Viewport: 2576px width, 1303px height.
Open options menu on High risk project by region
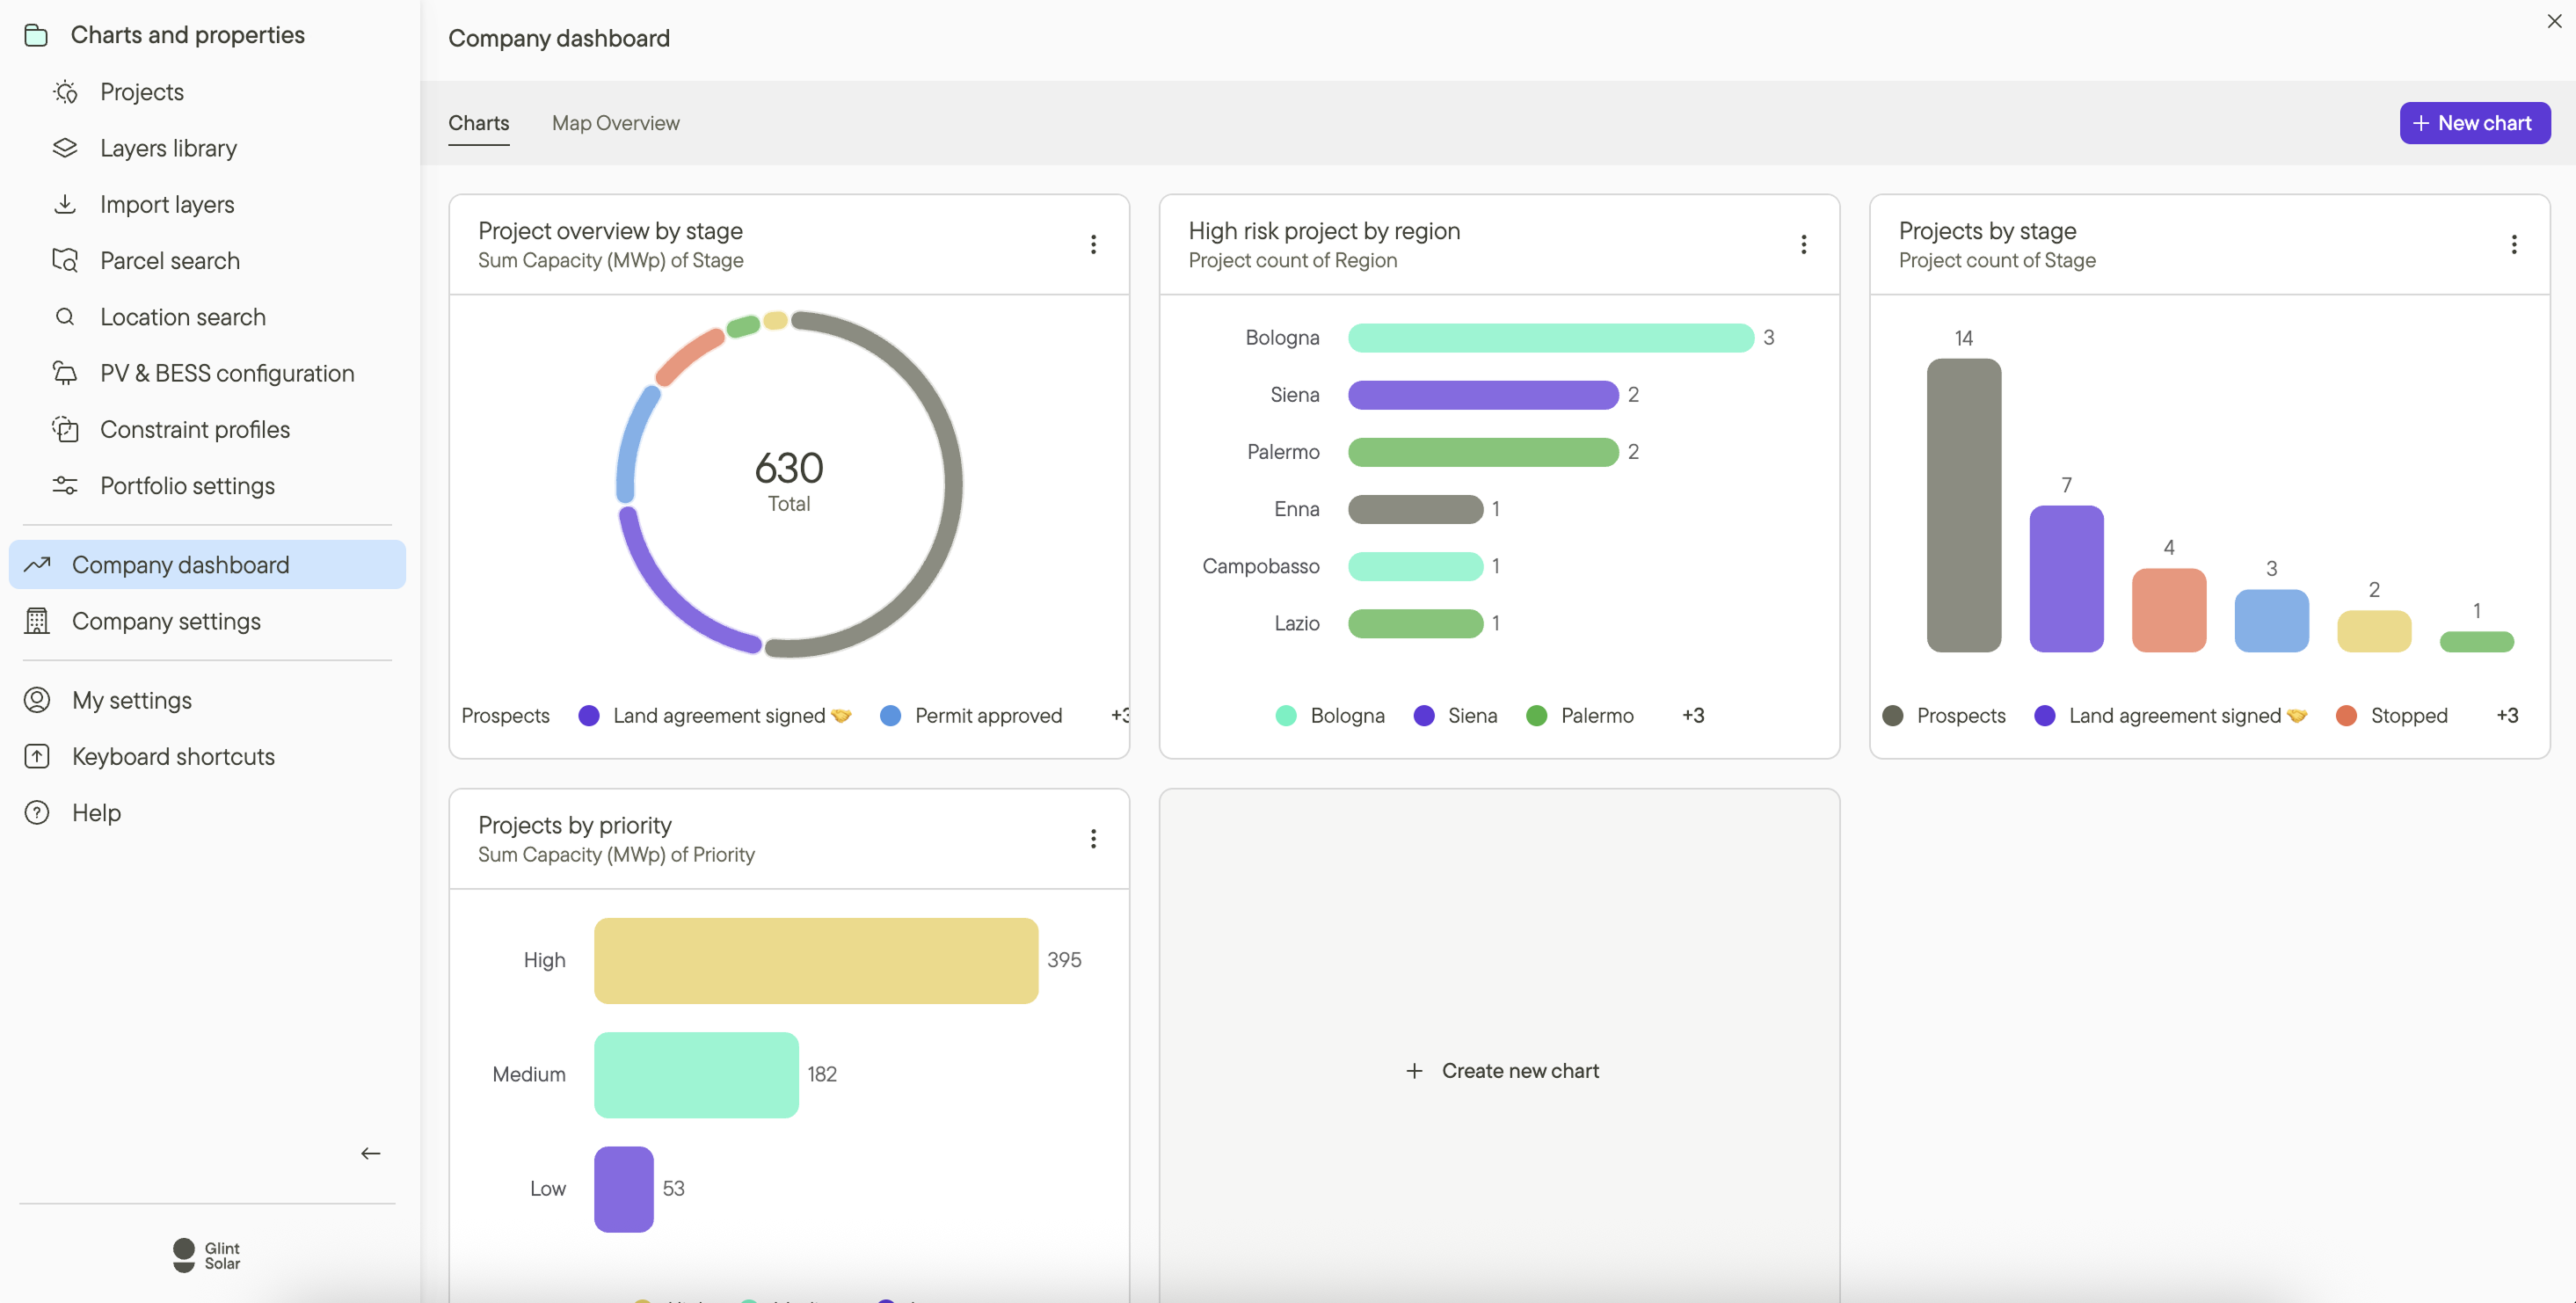click(1804, 244)
